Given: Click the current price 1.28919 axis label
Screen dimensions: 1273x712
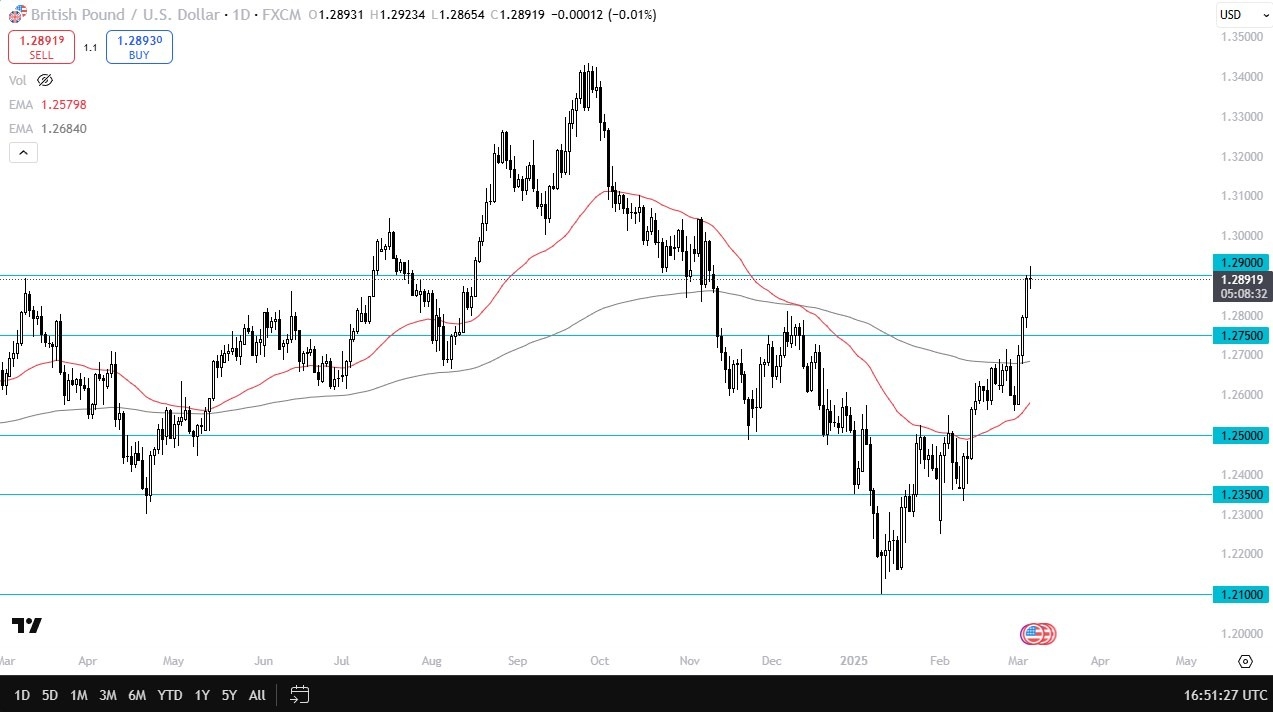Looking at the screenshot, I should click(1241, 280).
